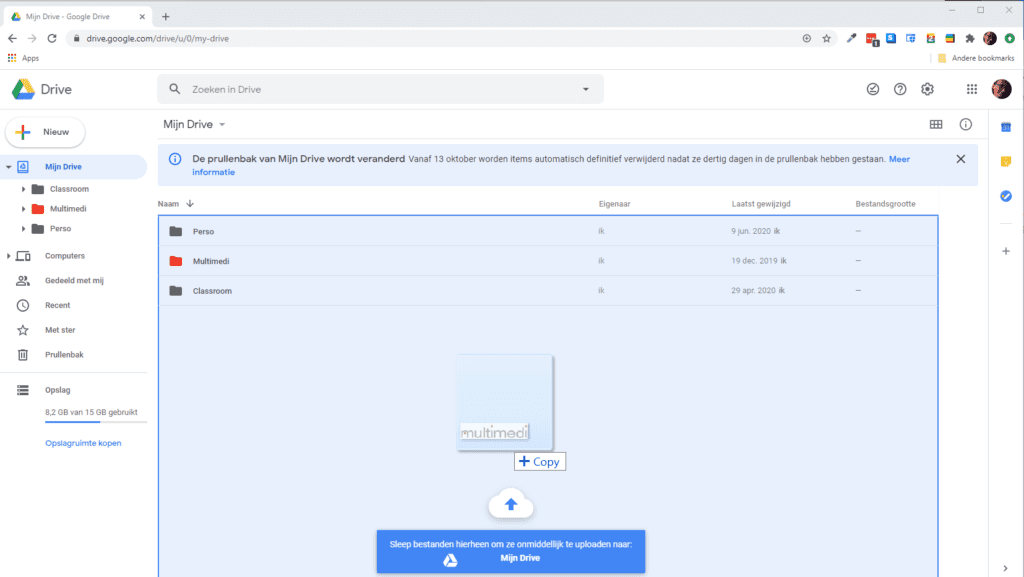
Task: Bookmark this page with the star icon
Action: pos(827,39)
